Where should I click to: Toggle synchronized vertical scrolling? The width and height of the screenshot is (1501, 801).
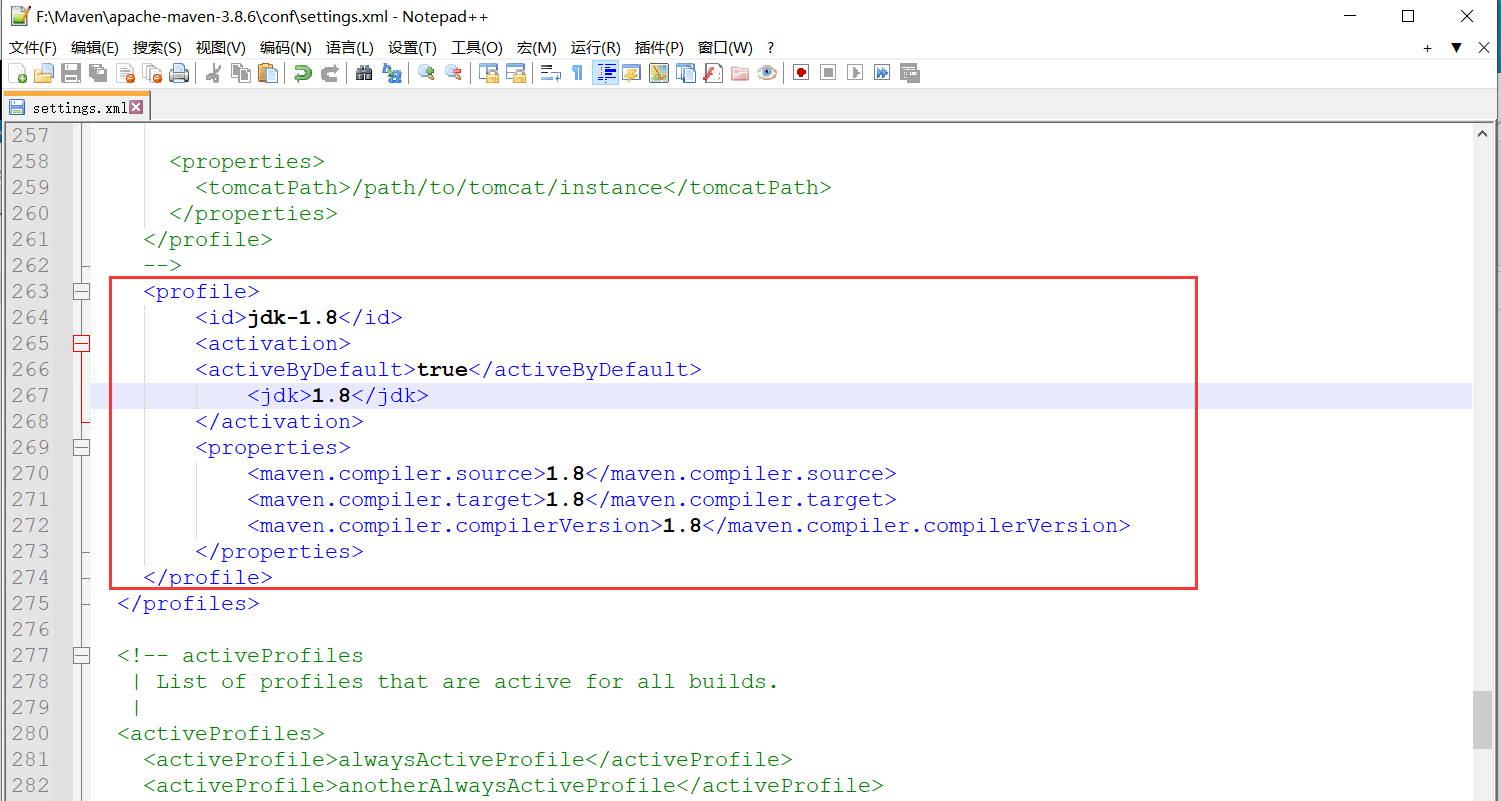coord(489,73)
